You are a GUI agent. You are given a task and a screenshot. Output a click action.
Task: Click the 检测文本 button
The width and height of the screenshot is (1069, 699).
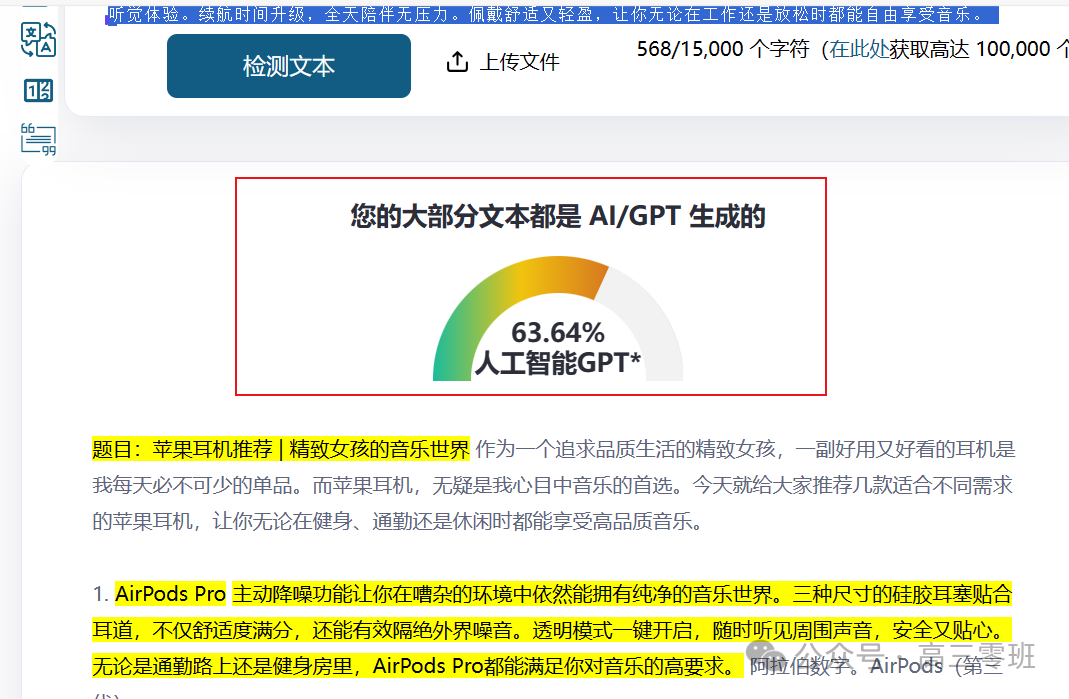[x=288, y=66]
